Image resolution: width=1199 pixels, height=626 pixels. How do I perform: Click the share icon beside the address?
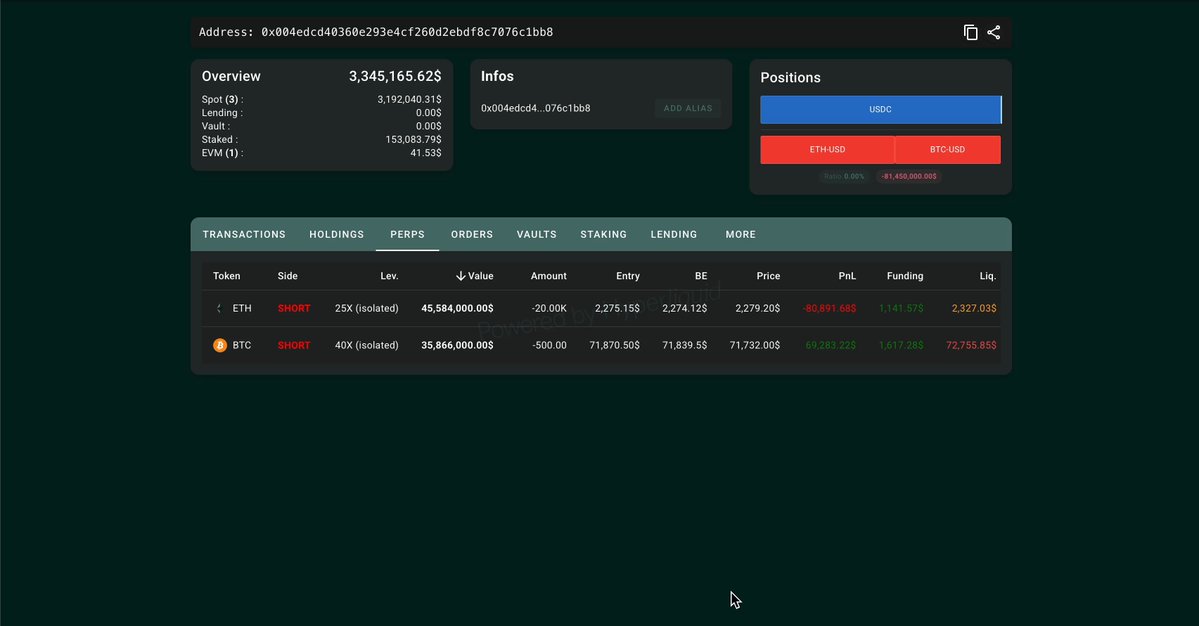click(993, 32)
